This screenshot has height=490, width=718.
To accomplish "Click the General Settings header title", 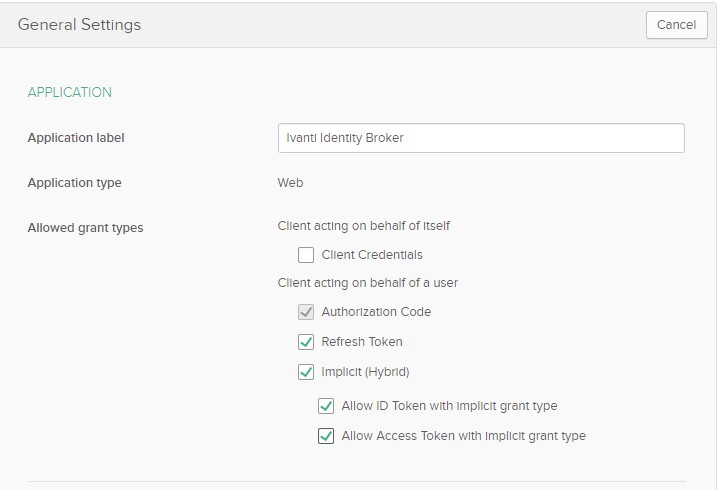I will [79, 24].
